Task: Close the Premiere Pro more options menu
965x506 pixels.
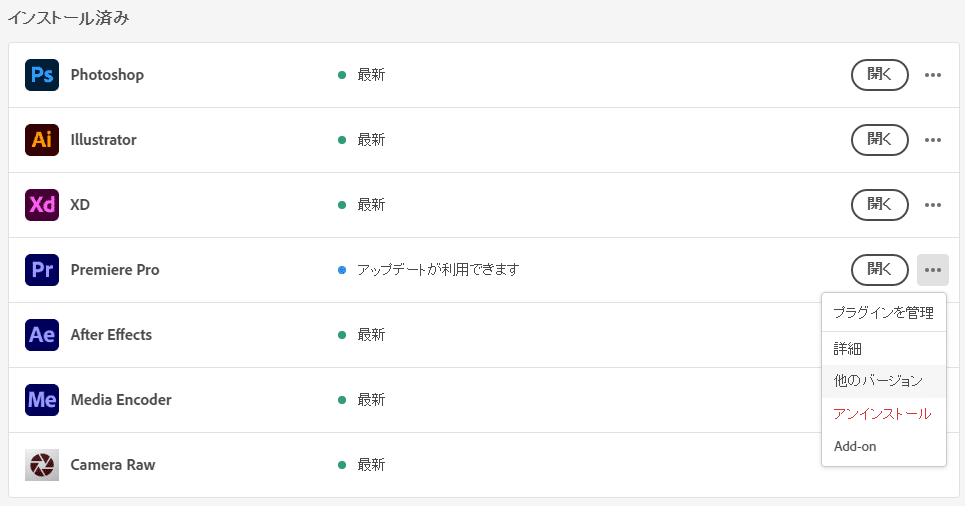Action: [933, 270]
